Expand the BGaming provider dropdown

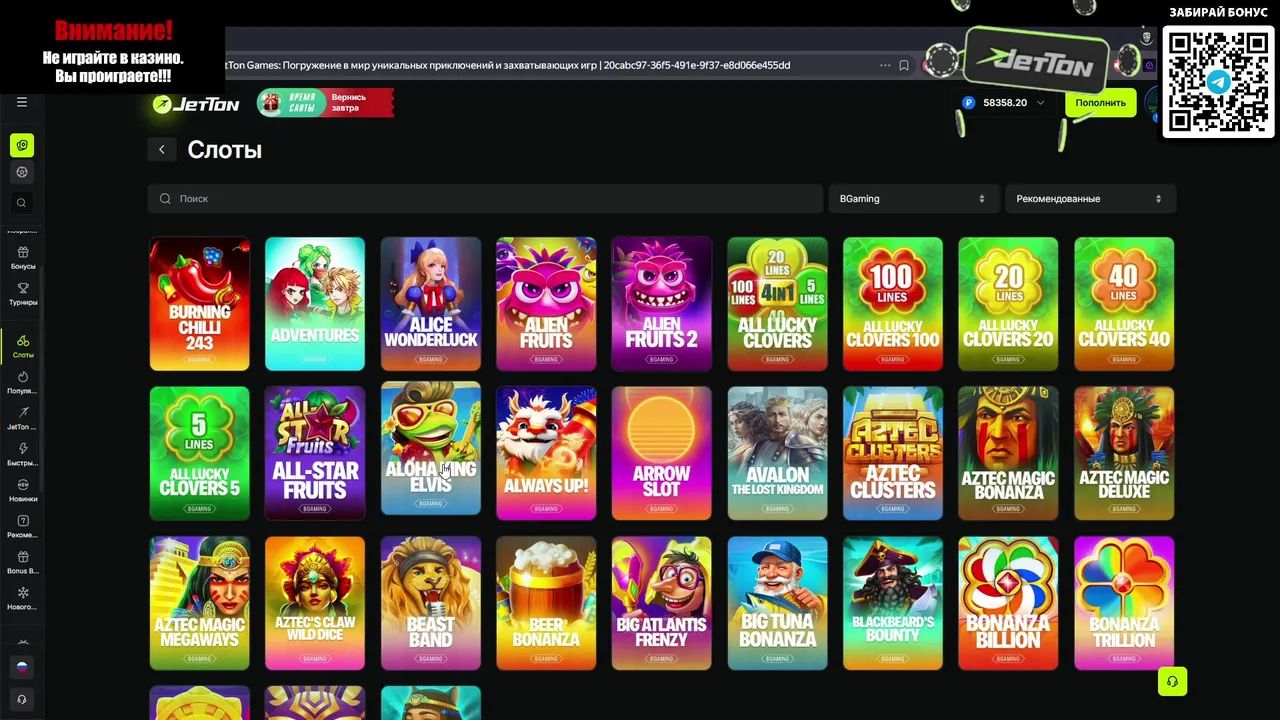(912, 199)
